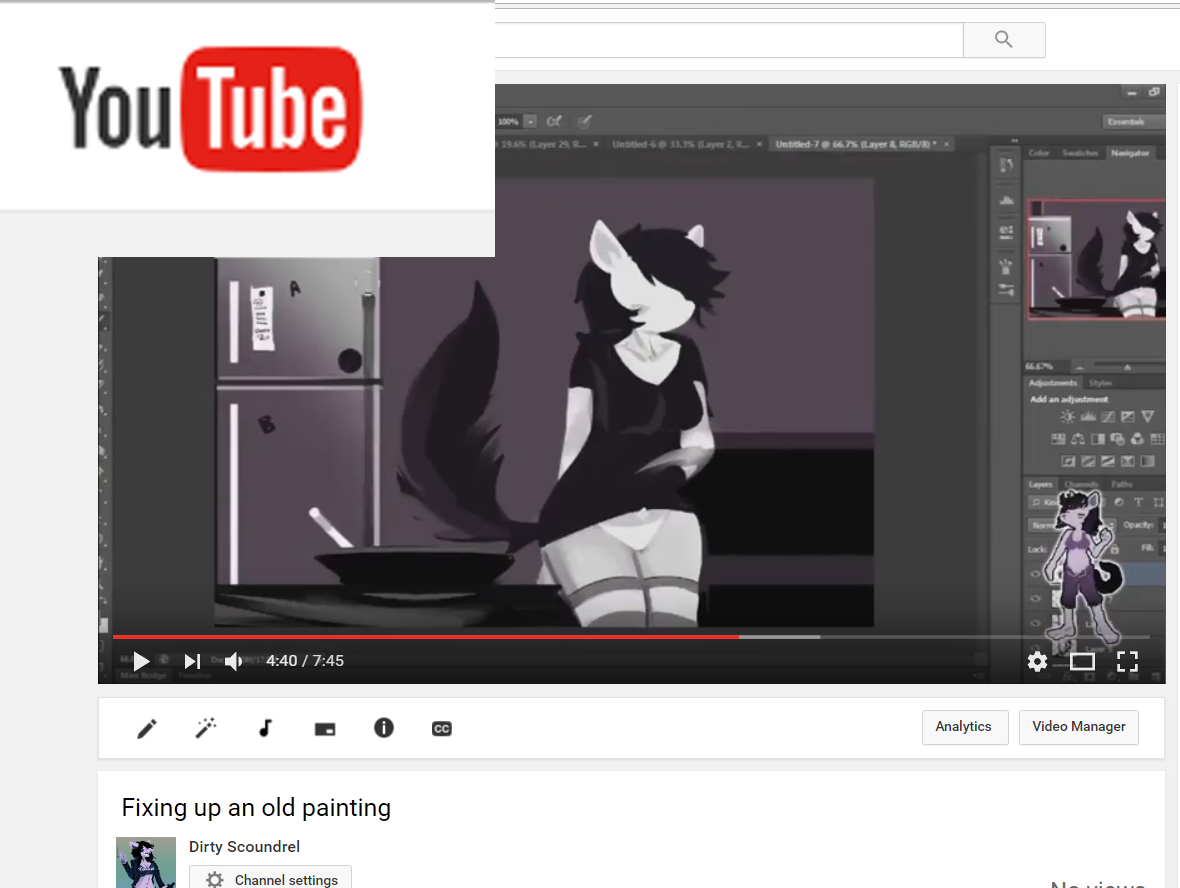Click the channel avatar thumbnail
The image size is (1180, 888).
click(146, 862)
